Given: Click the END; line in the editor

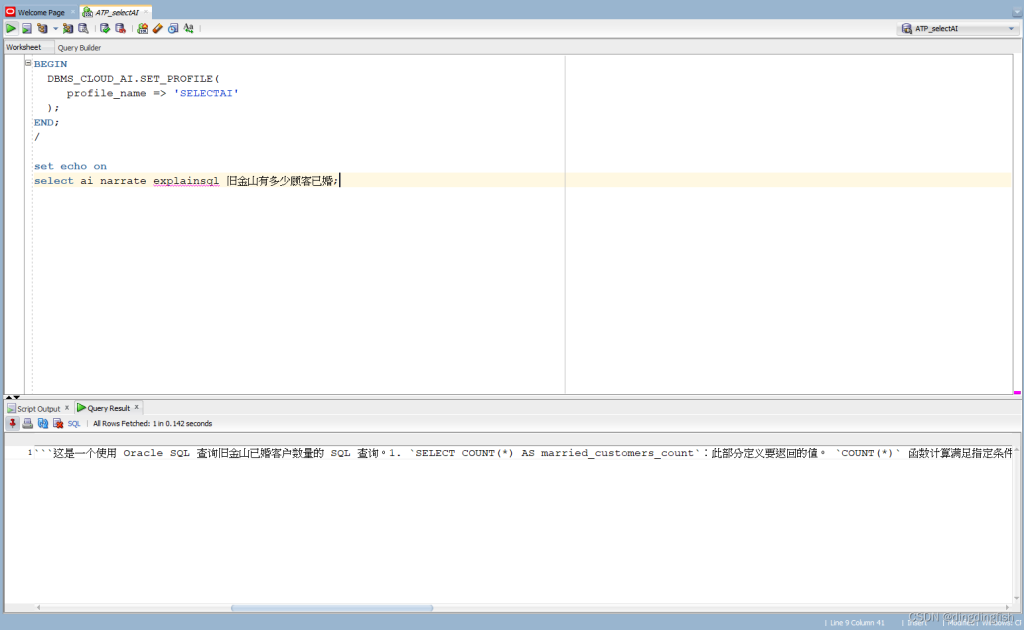Looking at the screenshot, I should tap(46, 122).
